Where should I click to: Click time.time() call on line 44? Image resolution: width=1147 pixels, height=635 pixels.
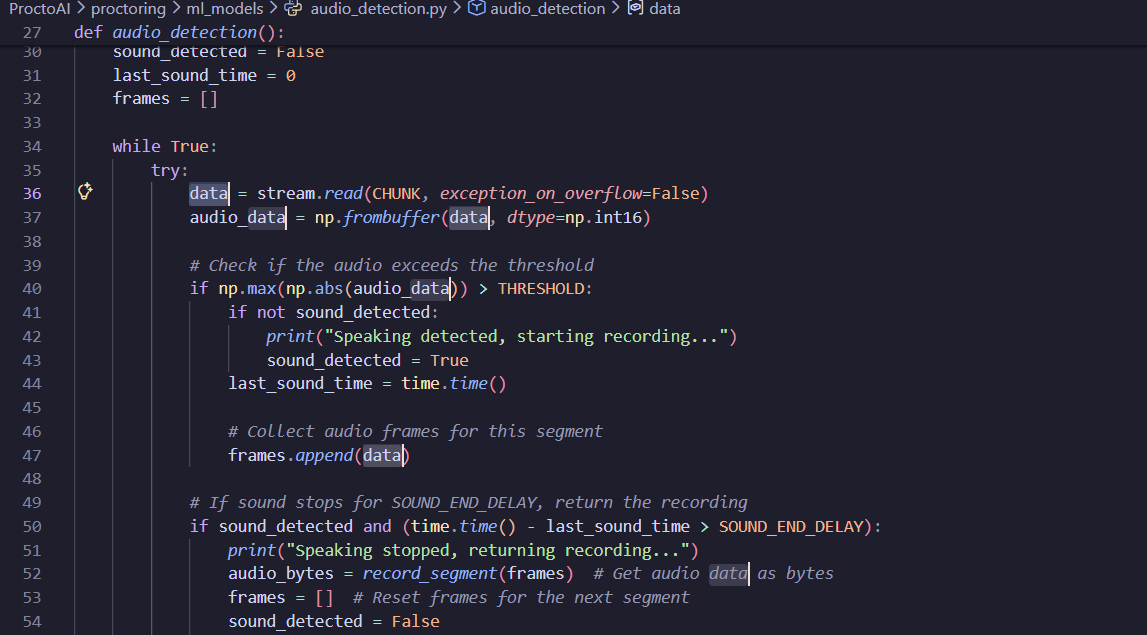tap(454, 384)
